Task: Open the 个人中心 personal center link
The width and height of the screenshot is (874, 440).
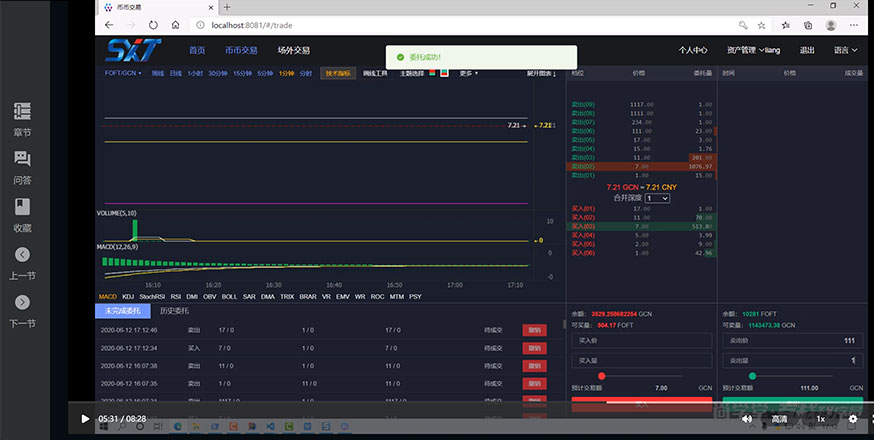Action: (693, 50)
